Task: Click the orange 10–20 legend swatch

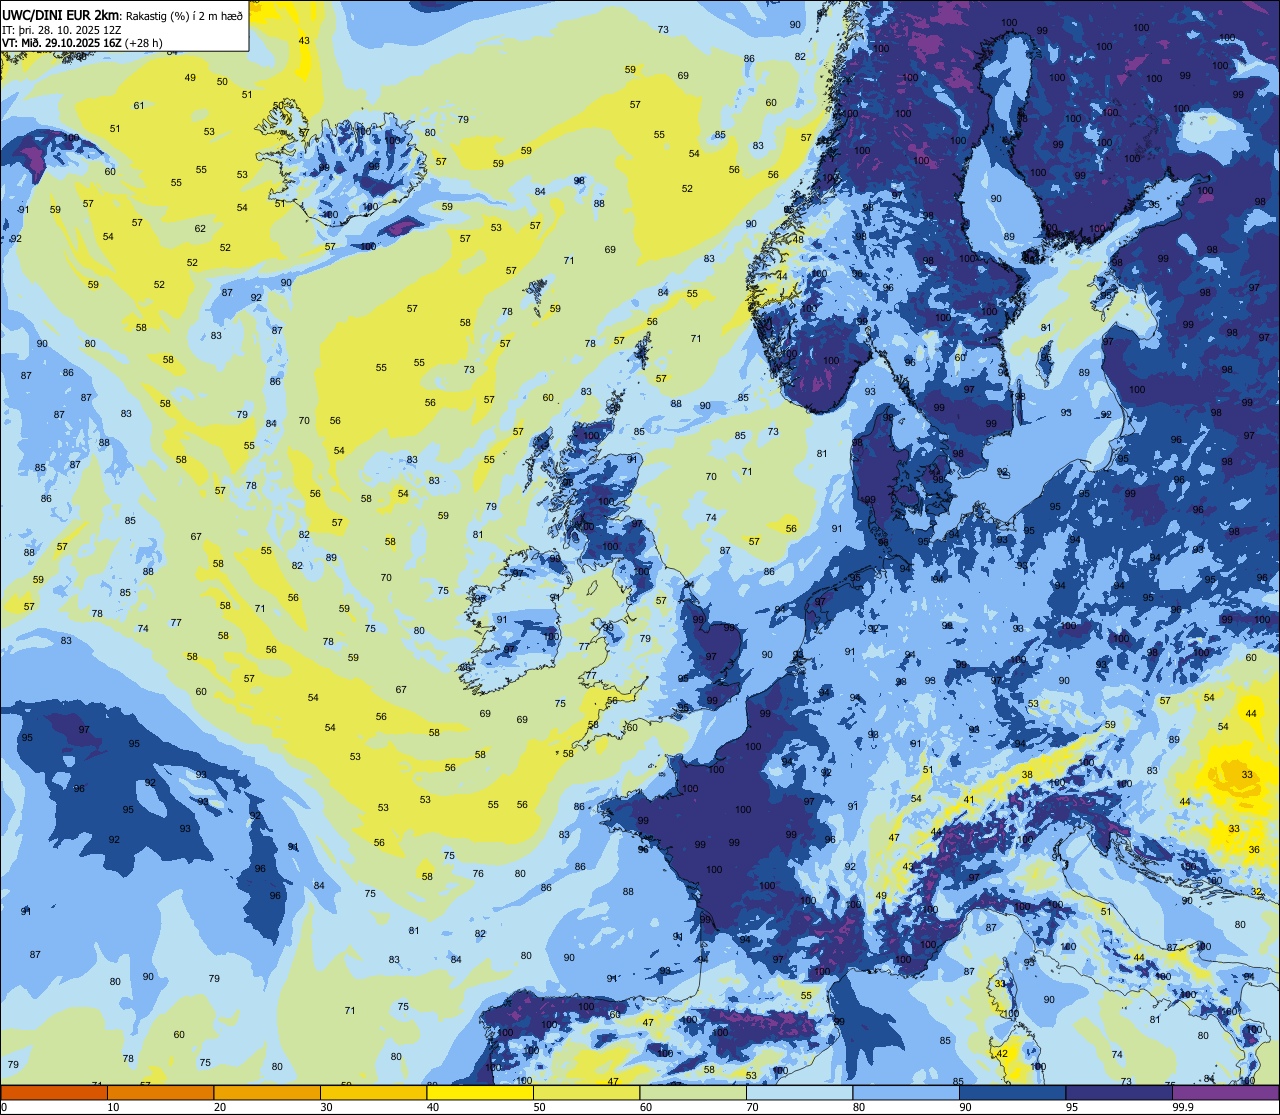Action: (160, 1092)
